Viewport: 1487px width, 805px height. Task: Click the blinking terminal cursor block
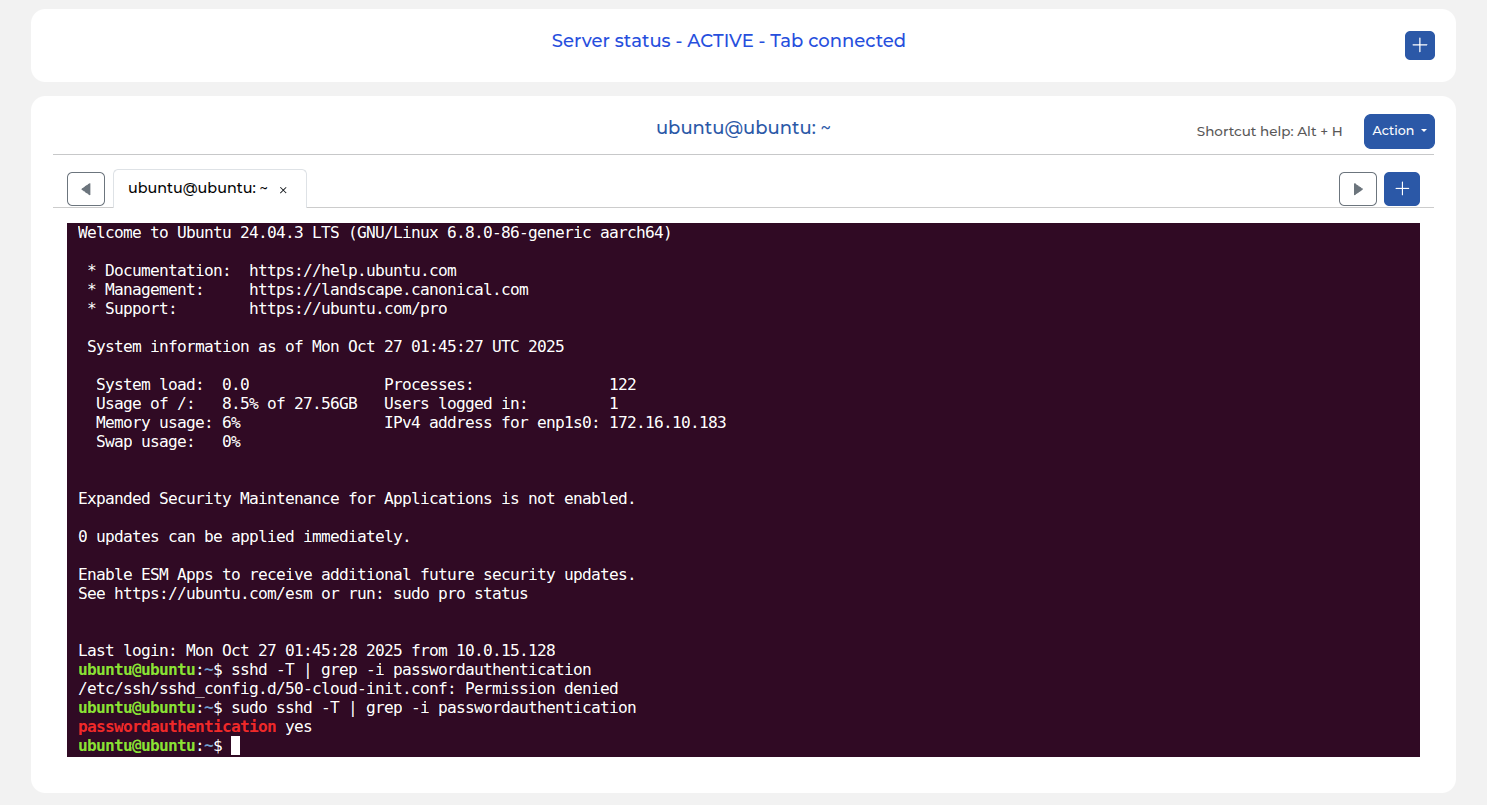[236, 745]
